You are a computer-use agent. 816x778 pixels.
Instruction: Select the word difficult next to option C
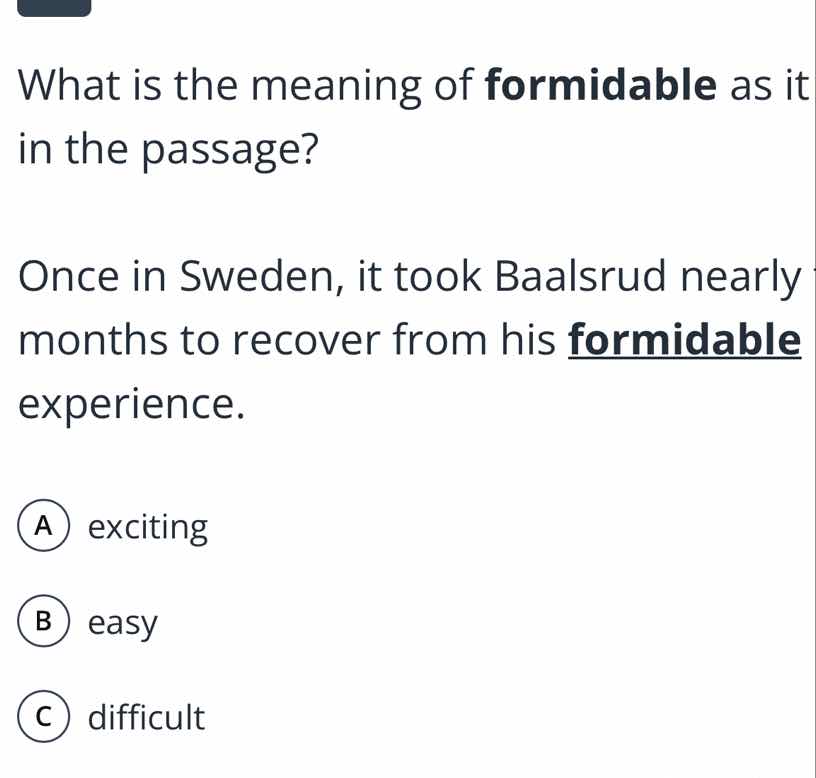pos(144,718)
